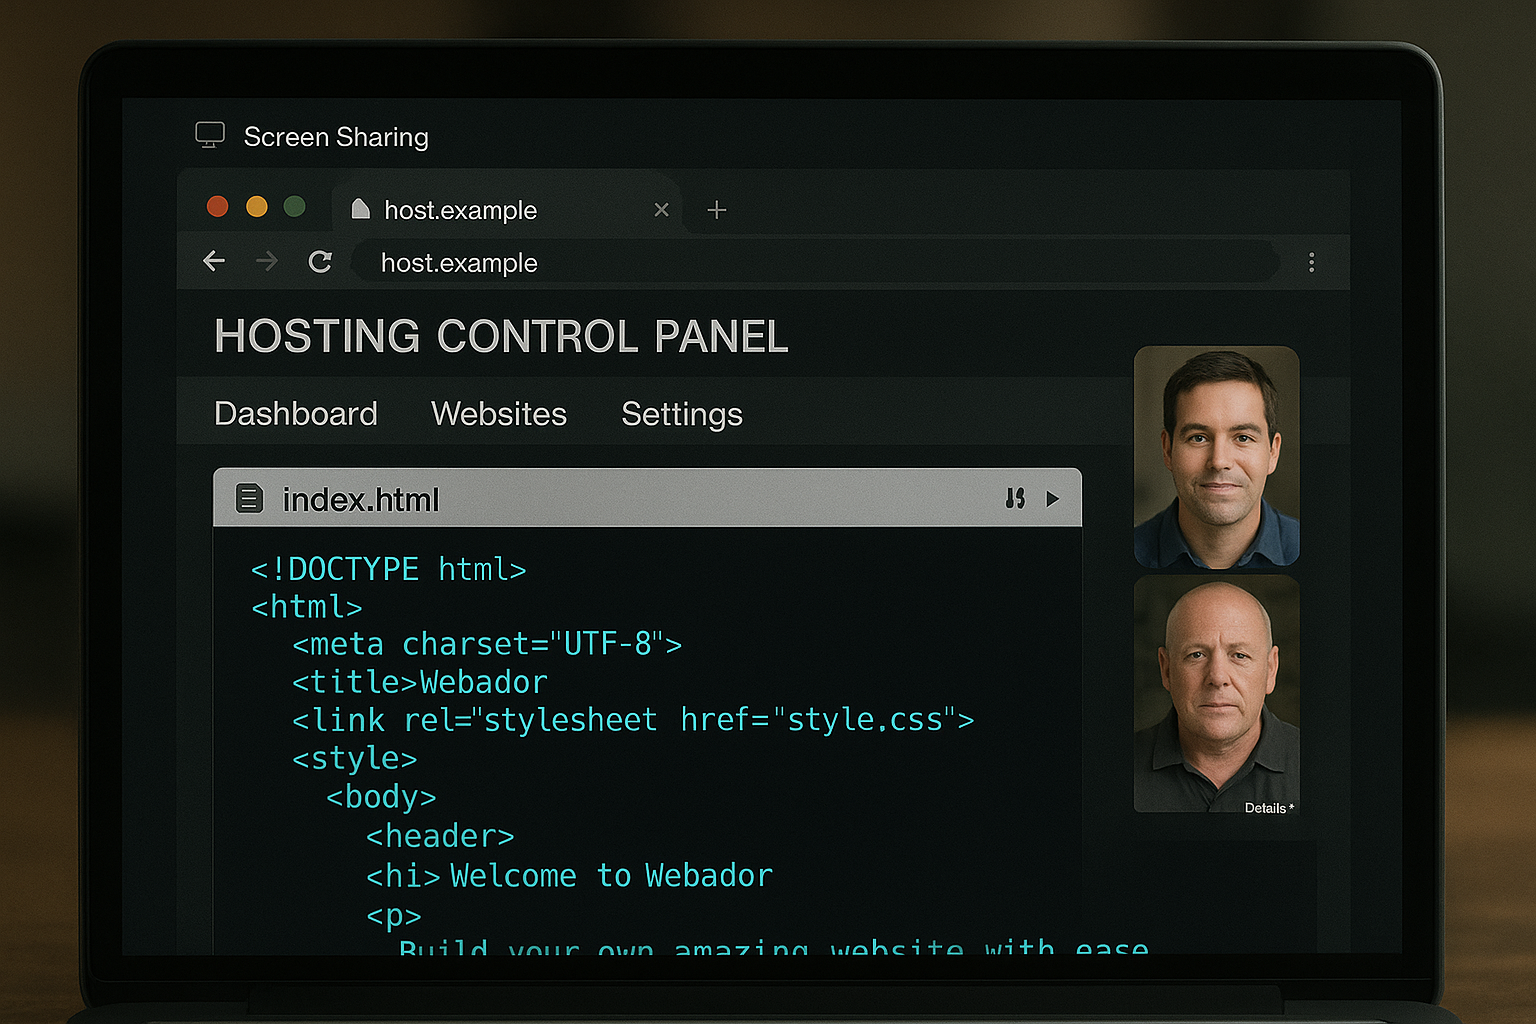Click the meta charset="UTF-8" line
This screenshot has height=1024, width=1536.
487,644
